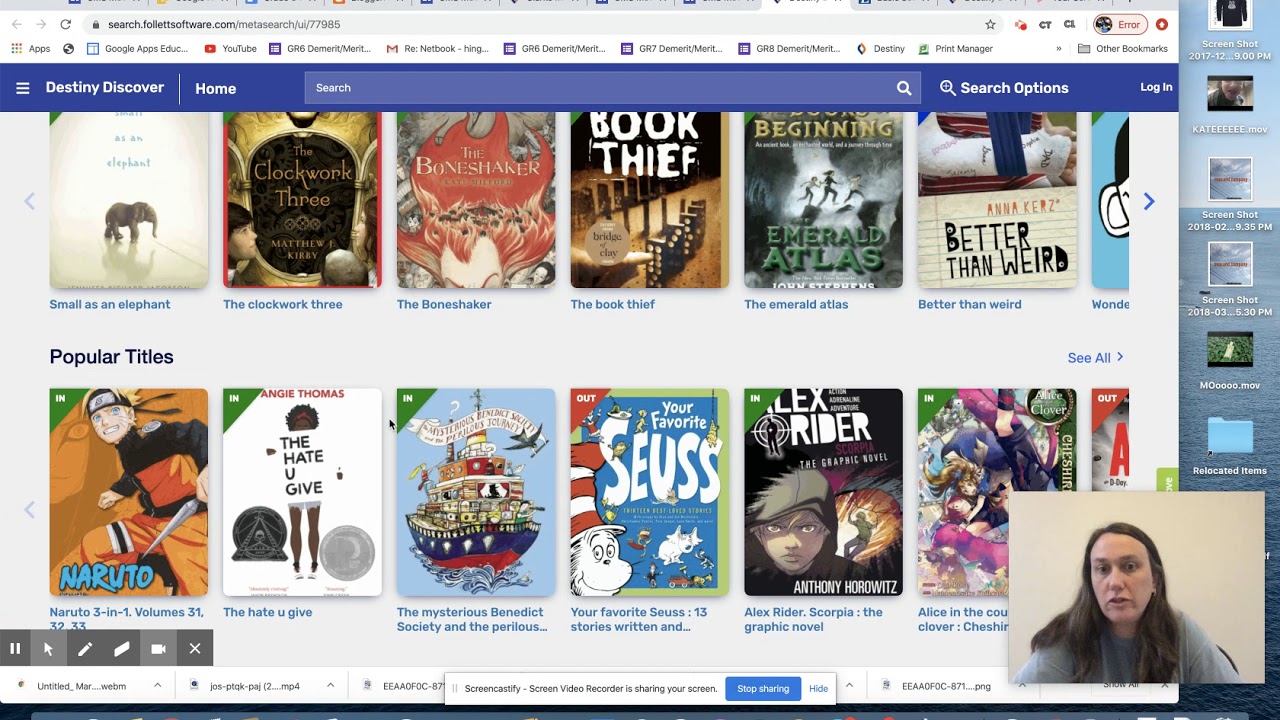
Task: Open the YouTube bookmark
Action: (230, 48)
